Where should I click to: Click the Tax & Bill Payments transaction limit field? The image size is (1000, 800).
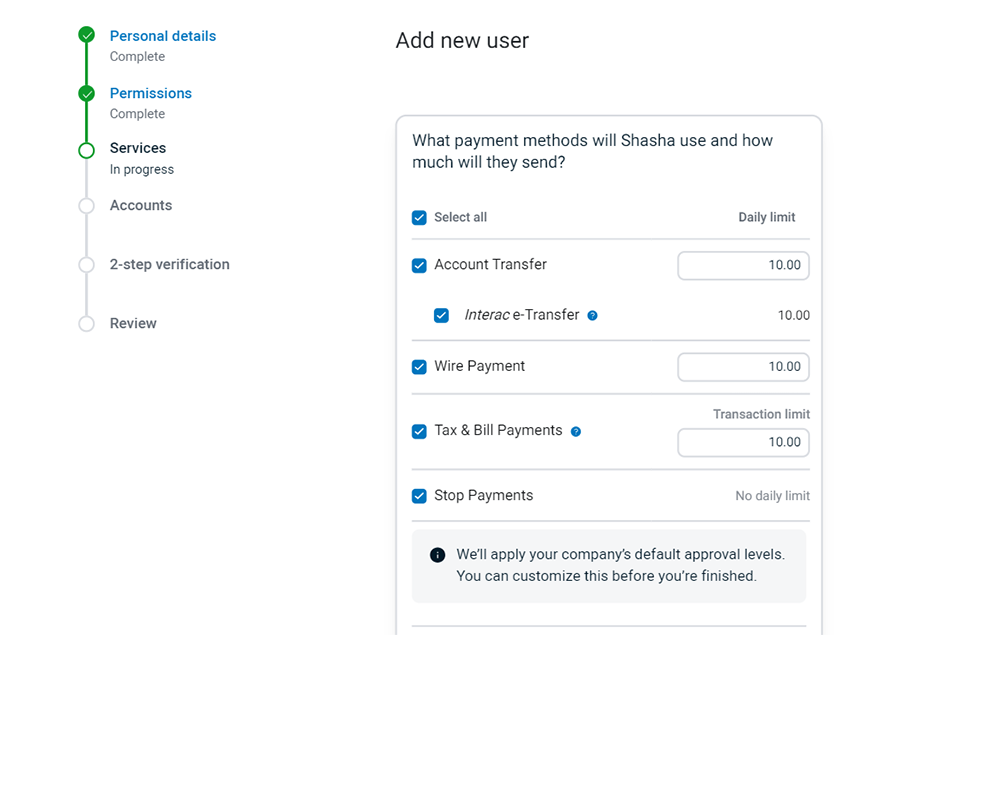pos(743,442)
